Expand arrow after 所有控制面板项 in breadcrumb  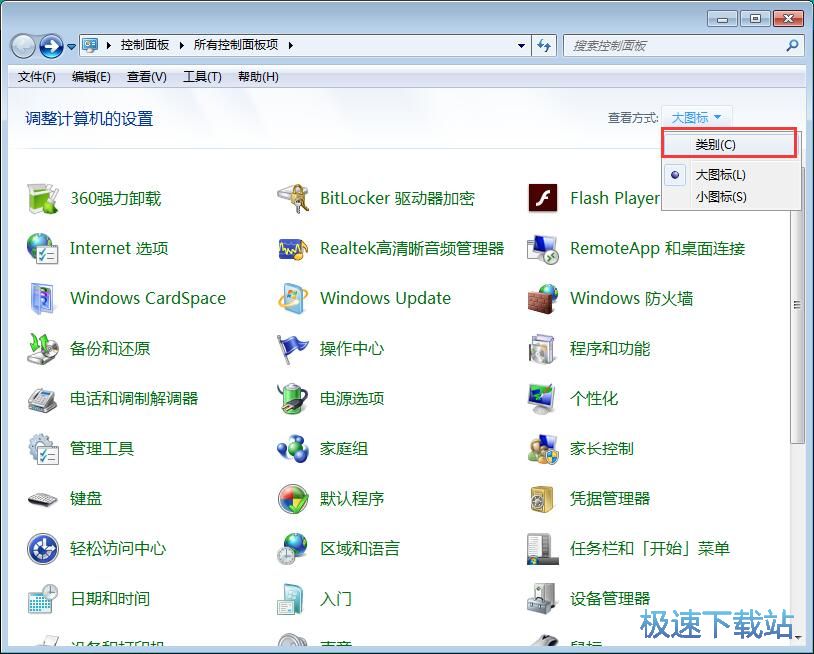[291, 46]
